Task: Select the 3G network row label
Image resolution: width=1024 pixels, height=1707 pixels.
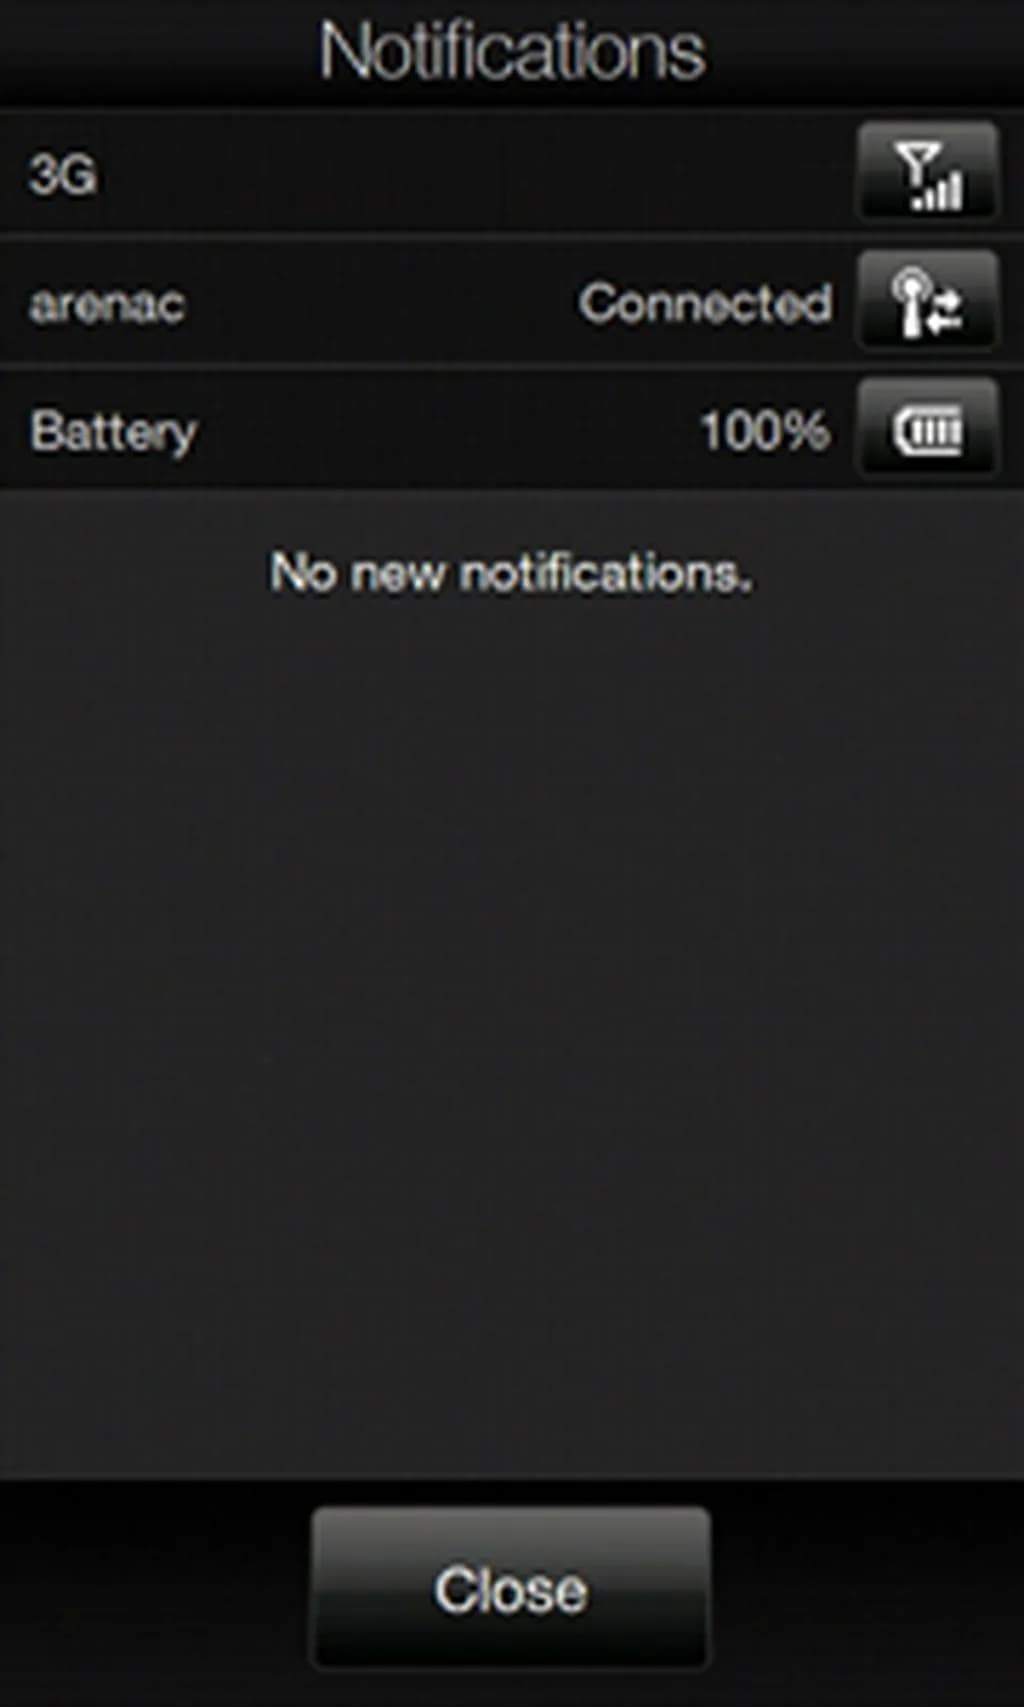Action: pos(63,176)
